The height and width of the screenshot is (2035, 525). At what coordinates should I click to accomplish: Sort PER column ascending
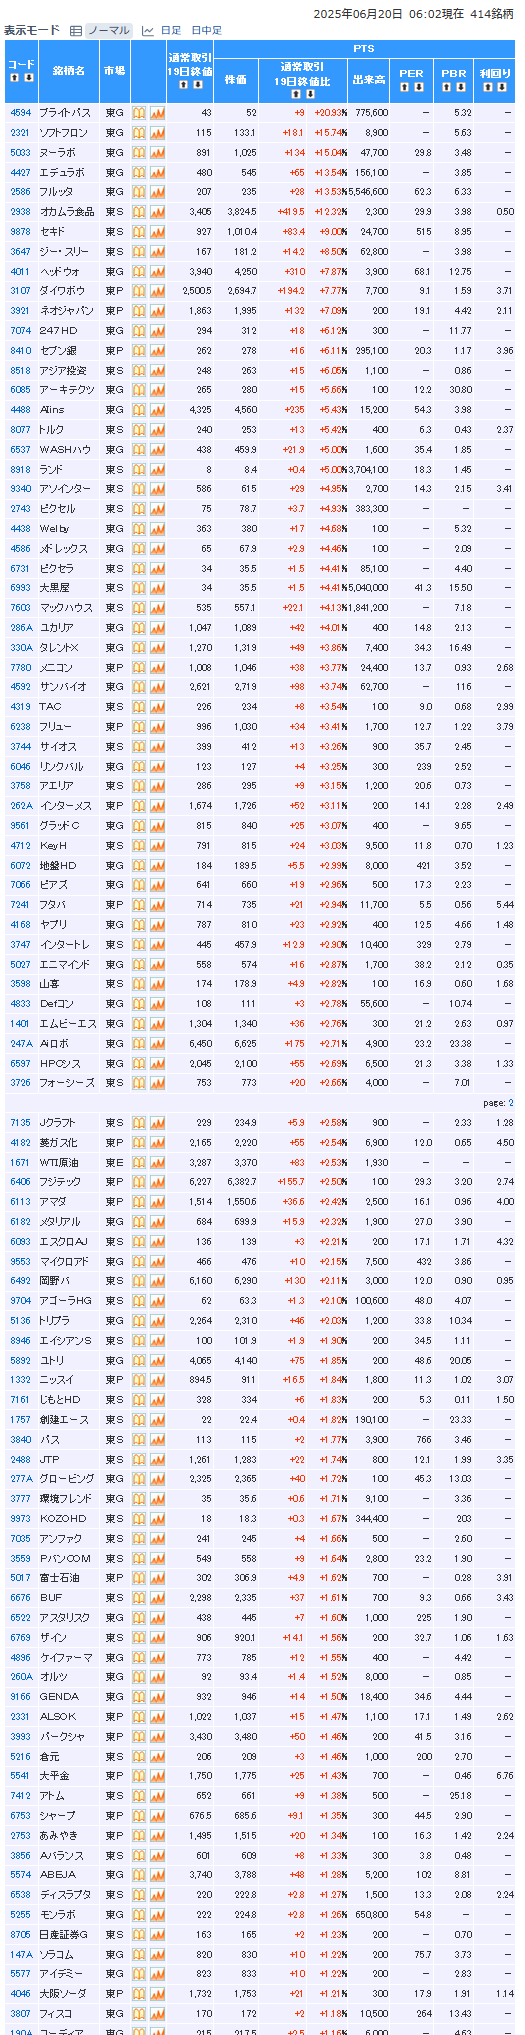coord(404,87)
